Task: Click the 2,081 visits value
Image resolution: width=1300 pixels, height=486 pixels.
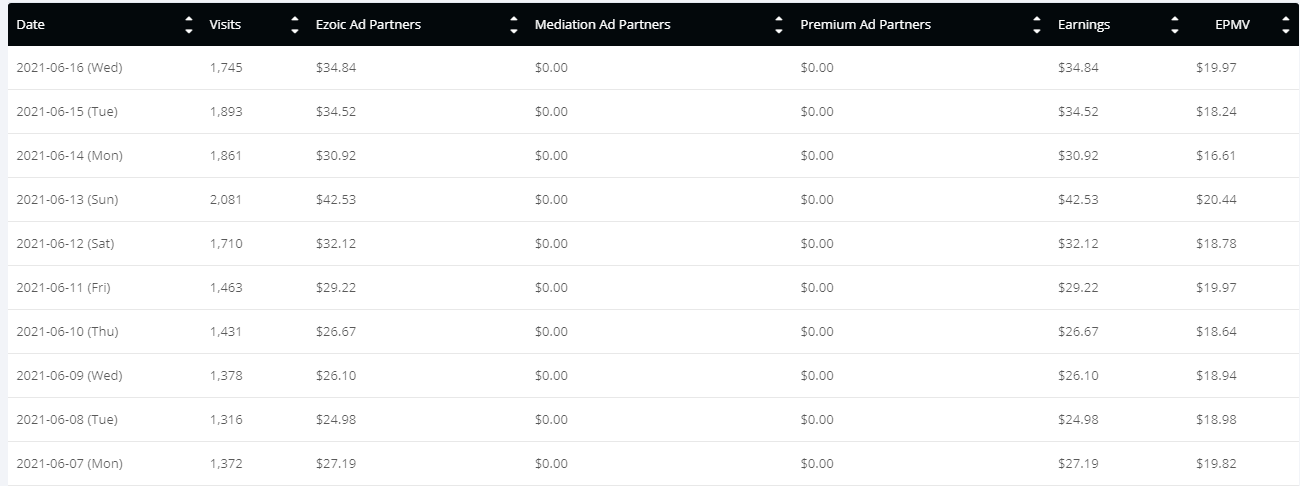Action: click(x=226, y=200)
